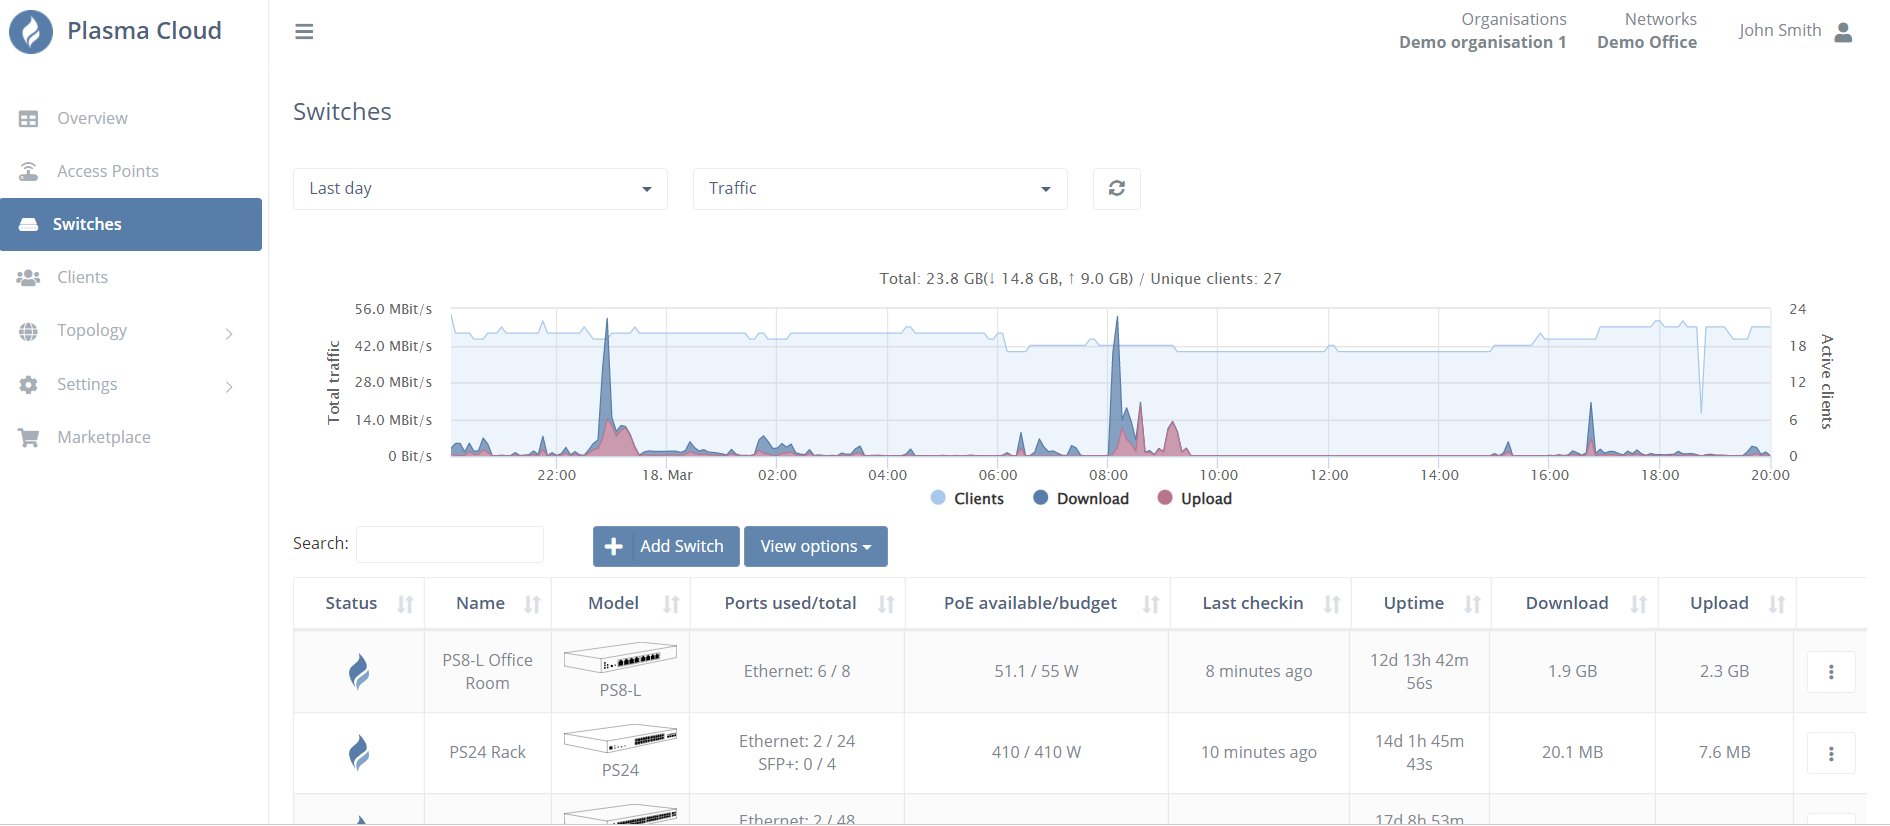Toggle Upload series in chart legend
The height and width of the screenshot is (826, 1890).
(x=1195, y=498)
